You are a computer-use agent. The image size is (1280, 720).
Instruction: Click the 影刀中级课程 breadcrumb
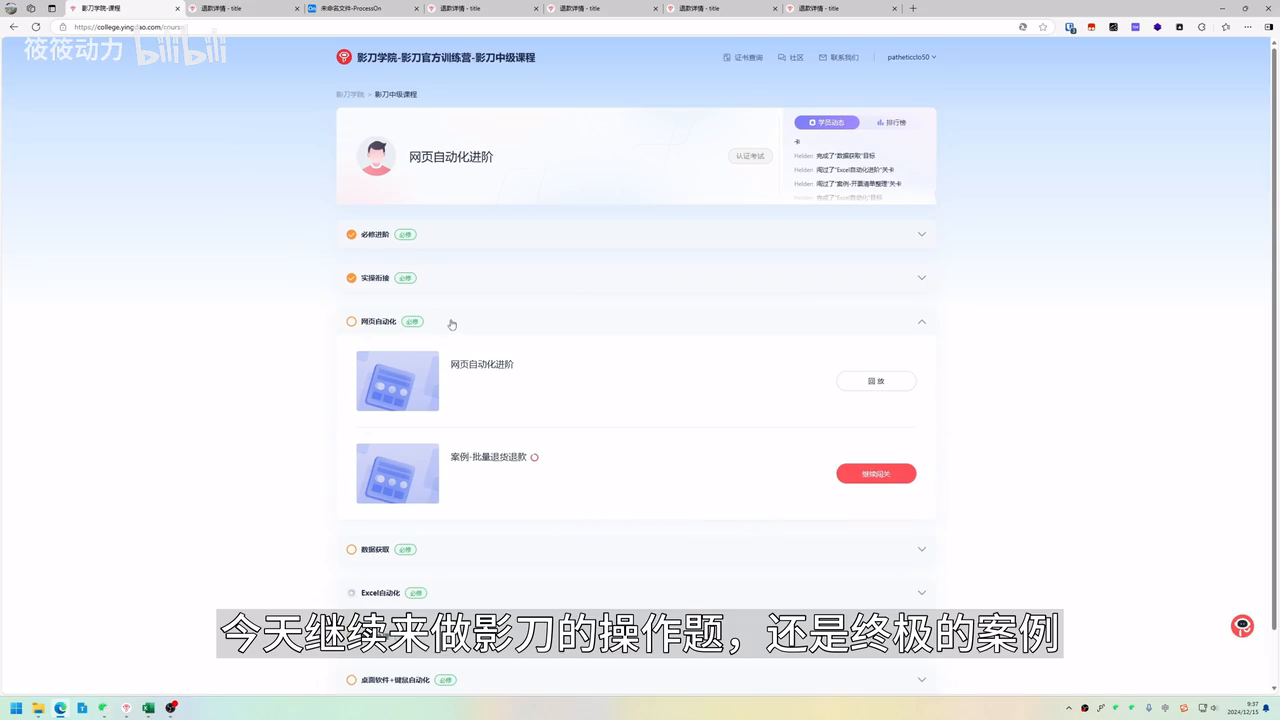(396, 94)
